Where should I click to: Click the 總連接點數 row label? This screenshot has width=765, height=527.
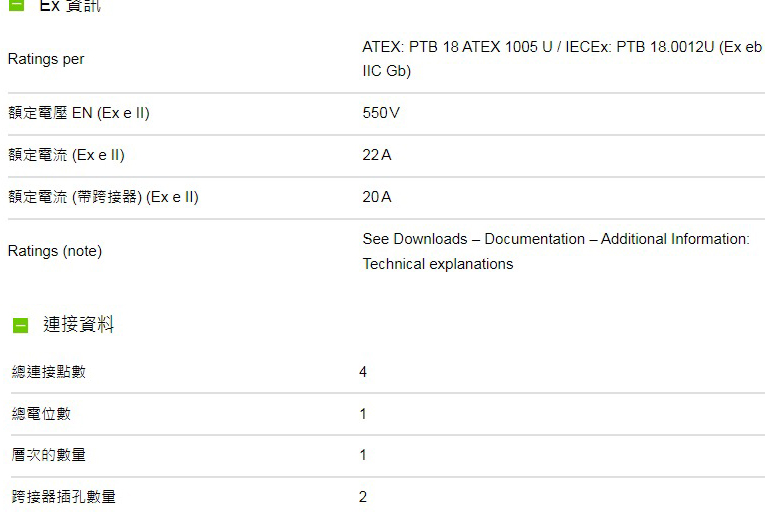[48, 372]
